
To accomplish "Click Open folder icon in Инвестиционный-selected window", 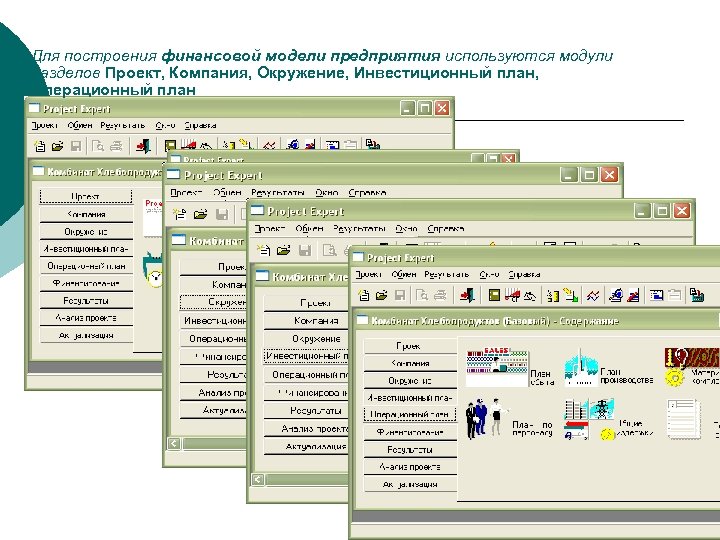I will click(284, 250).
